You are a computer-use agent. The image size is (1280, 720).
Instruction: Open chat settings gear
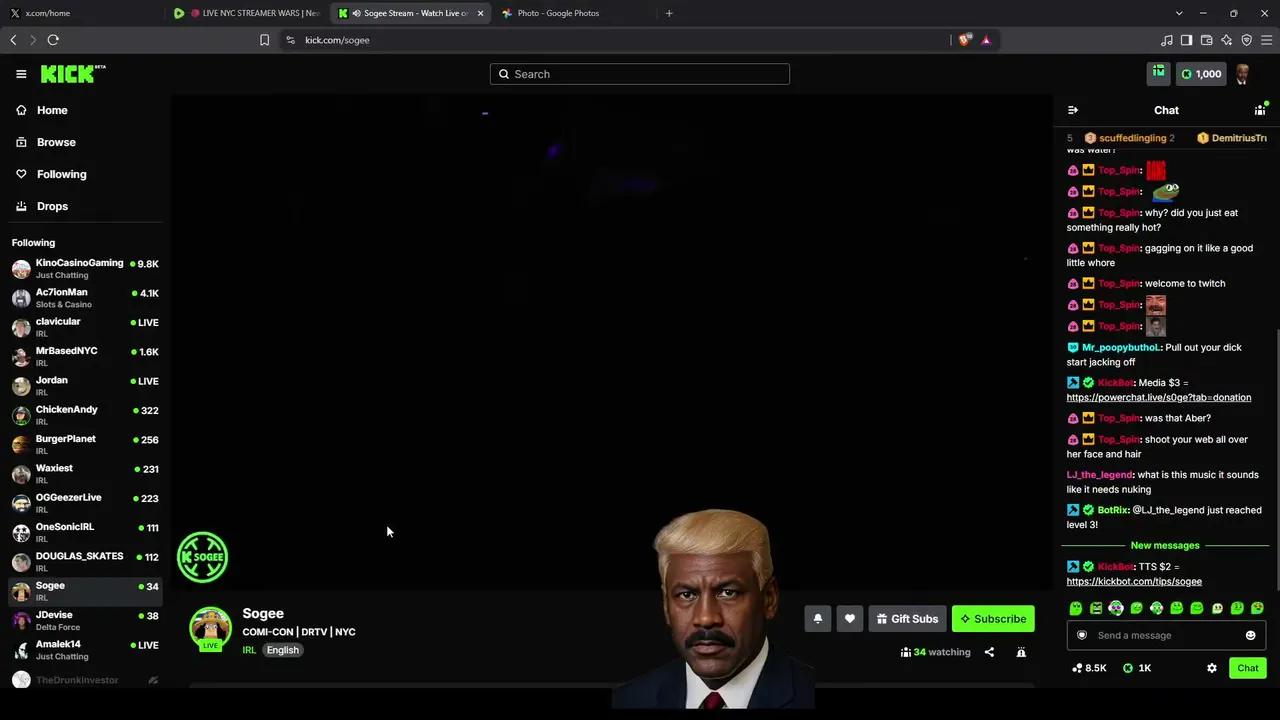(x=1212, y=668)
